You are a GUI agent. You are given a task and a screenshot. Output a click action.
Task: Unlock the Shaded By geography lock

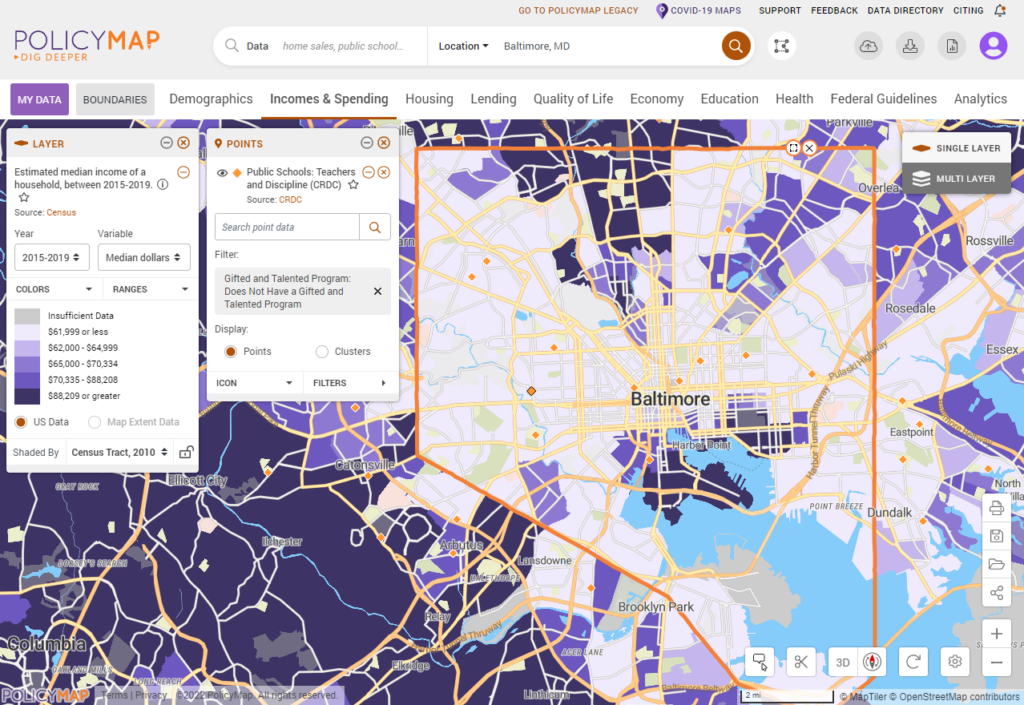186,452
